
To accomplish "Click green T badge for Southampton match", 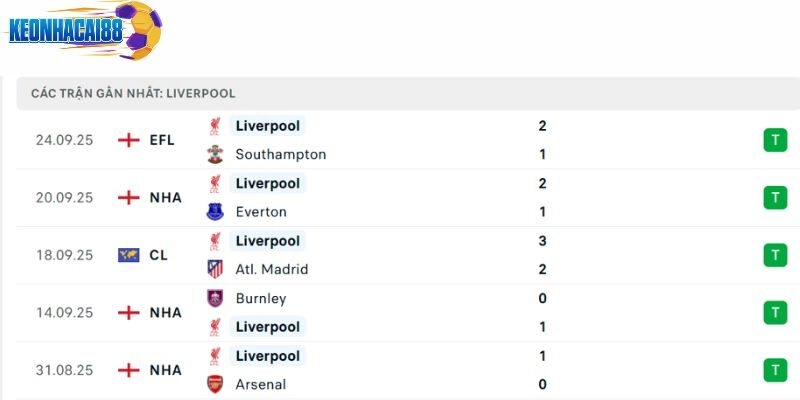I will (774, 140).
